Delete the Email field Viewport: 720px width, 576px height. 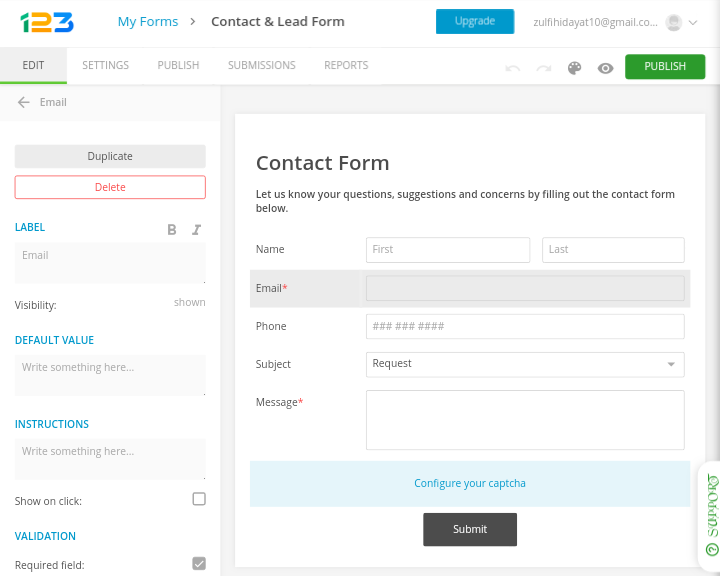pos(110,187)
